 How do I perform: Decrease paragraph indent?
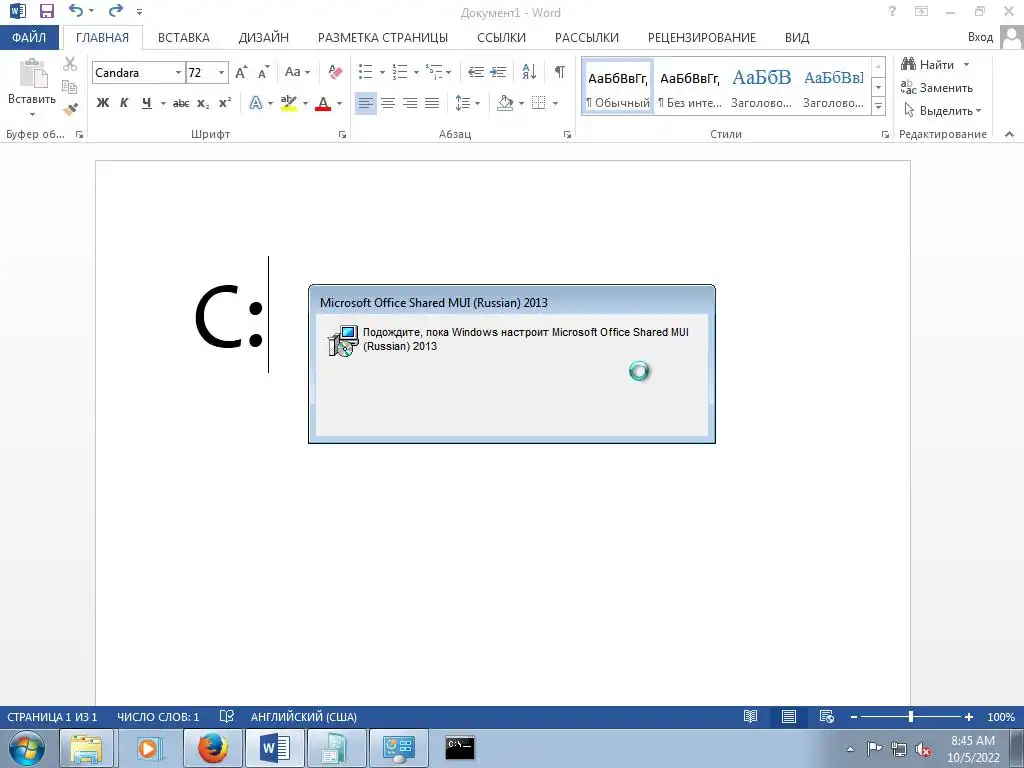point(476,72)
